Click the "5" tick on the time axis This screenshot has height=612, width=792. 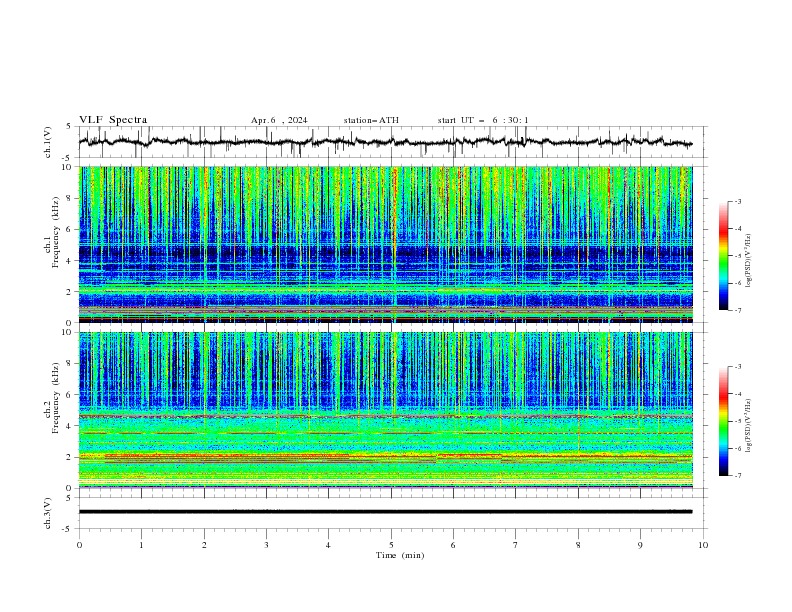(x=391, y=545)
